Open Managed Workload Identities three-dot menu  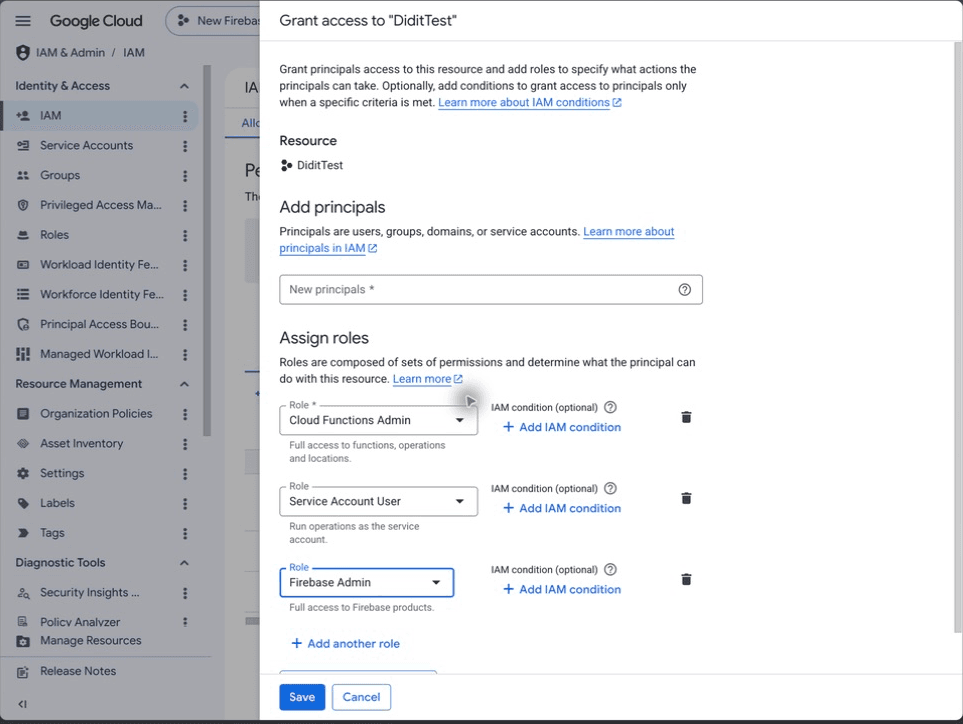point(185,354)
